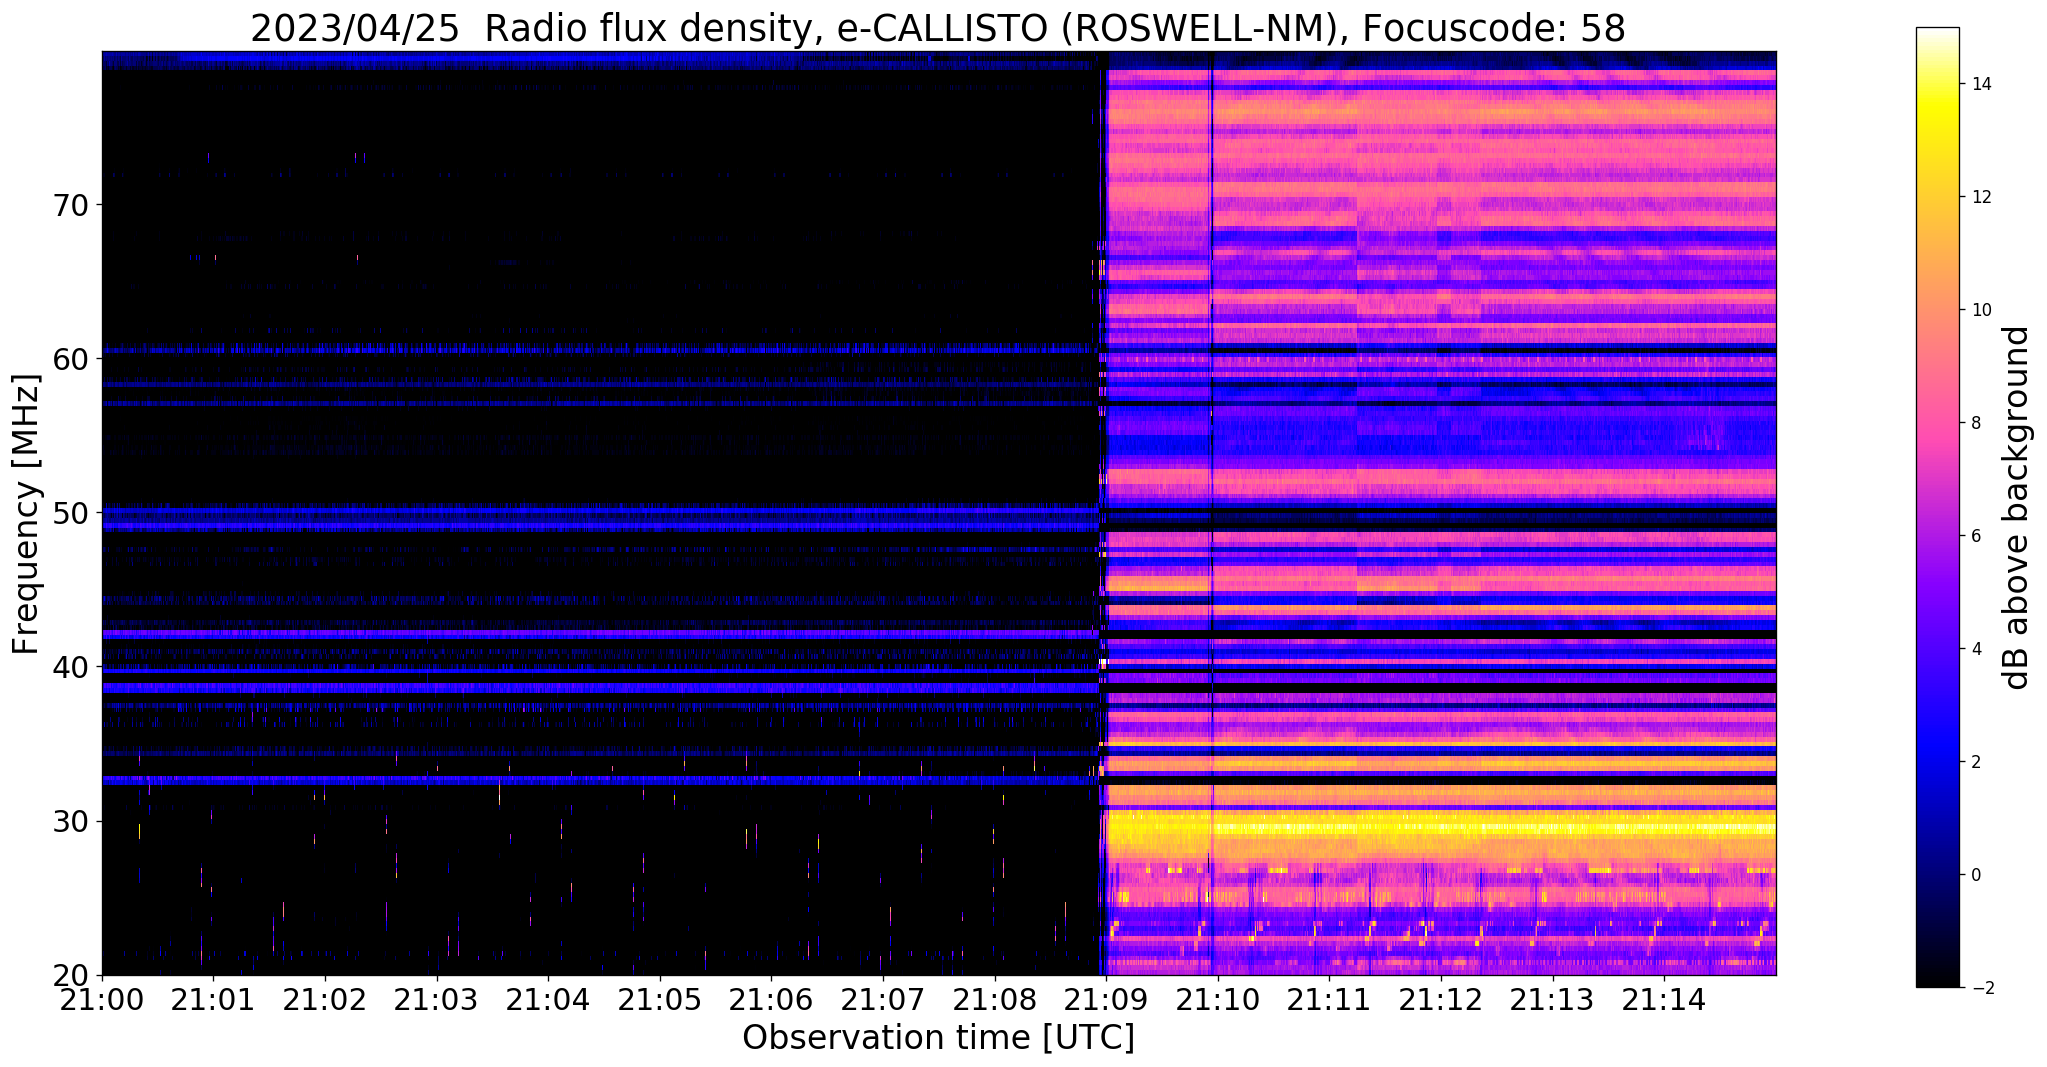Click the 21:09 time tick label

(1106, 998)
